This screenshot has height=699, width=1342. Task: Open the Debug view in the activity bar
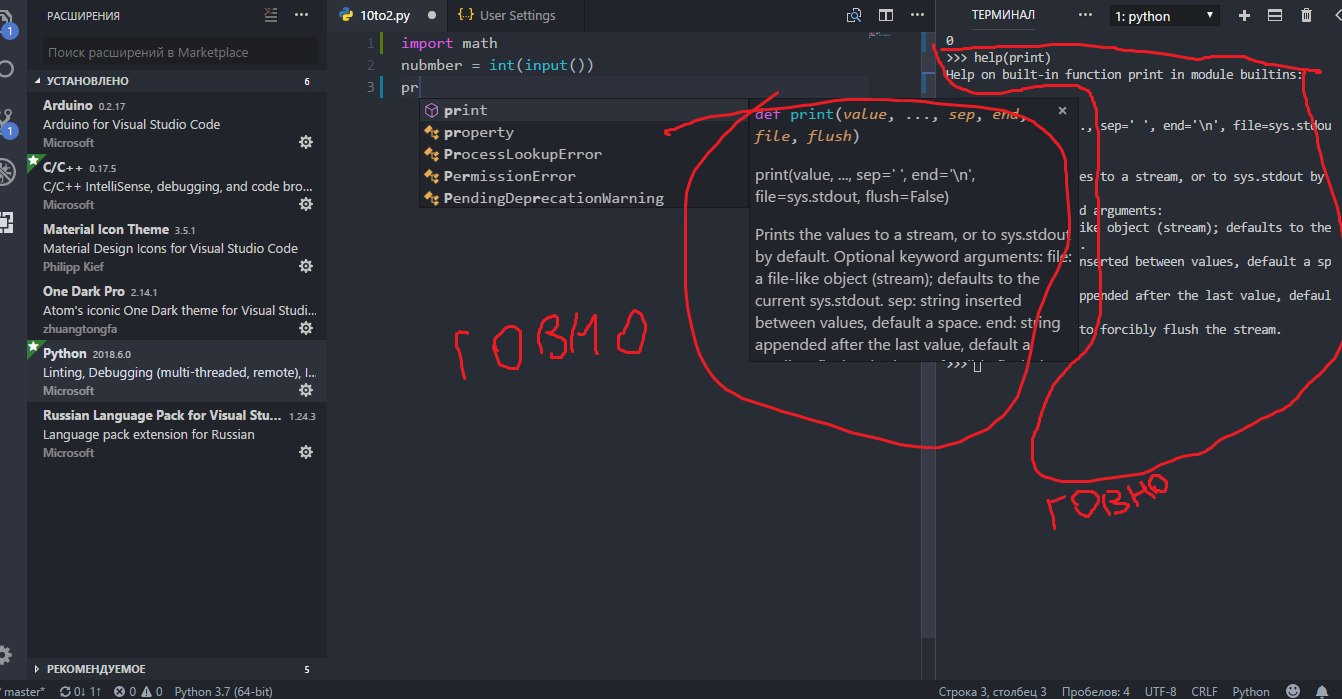click(6, 171)
